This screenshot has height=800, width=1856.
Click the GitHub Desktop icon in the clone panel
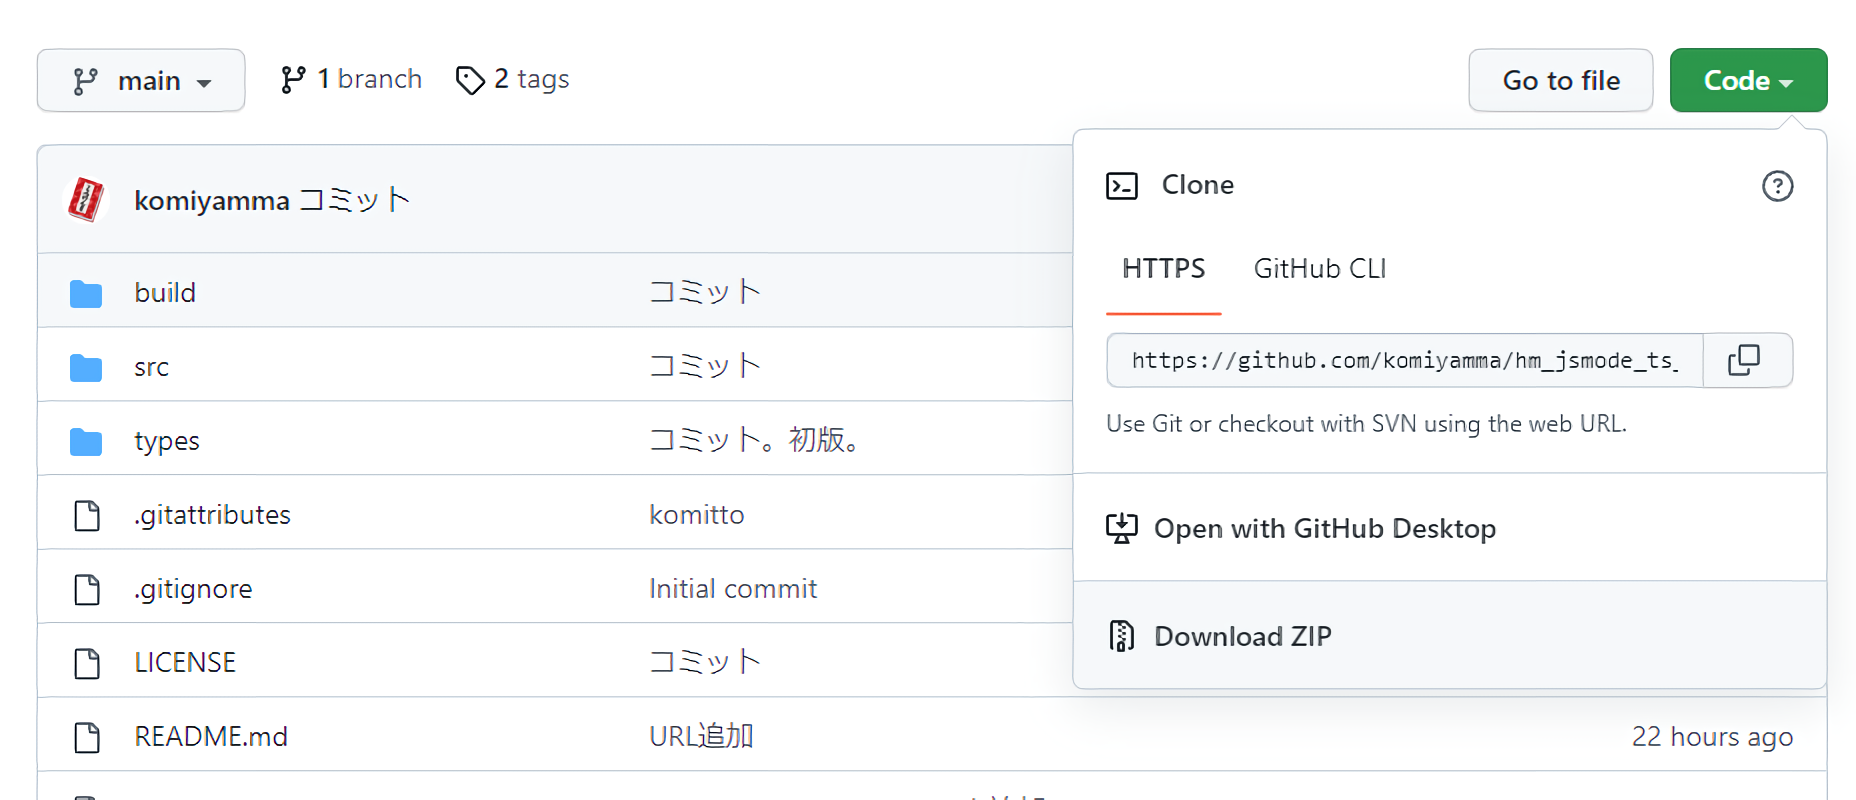(x=1121, y=528)
